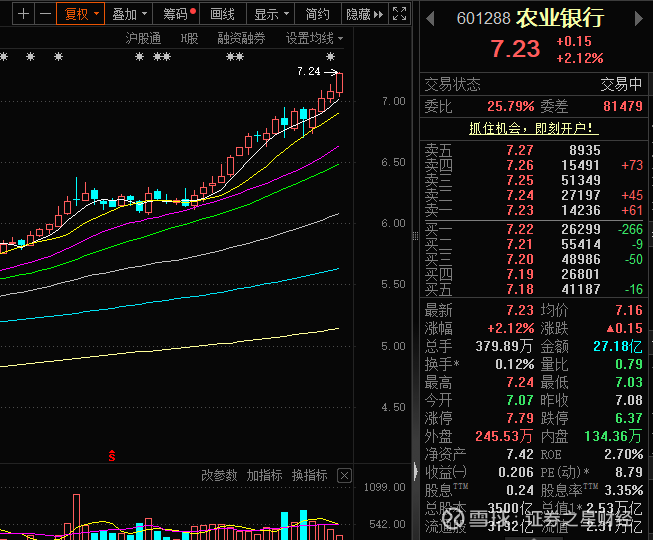Click the 总手 value 379.89万

(x=504, y=346)
